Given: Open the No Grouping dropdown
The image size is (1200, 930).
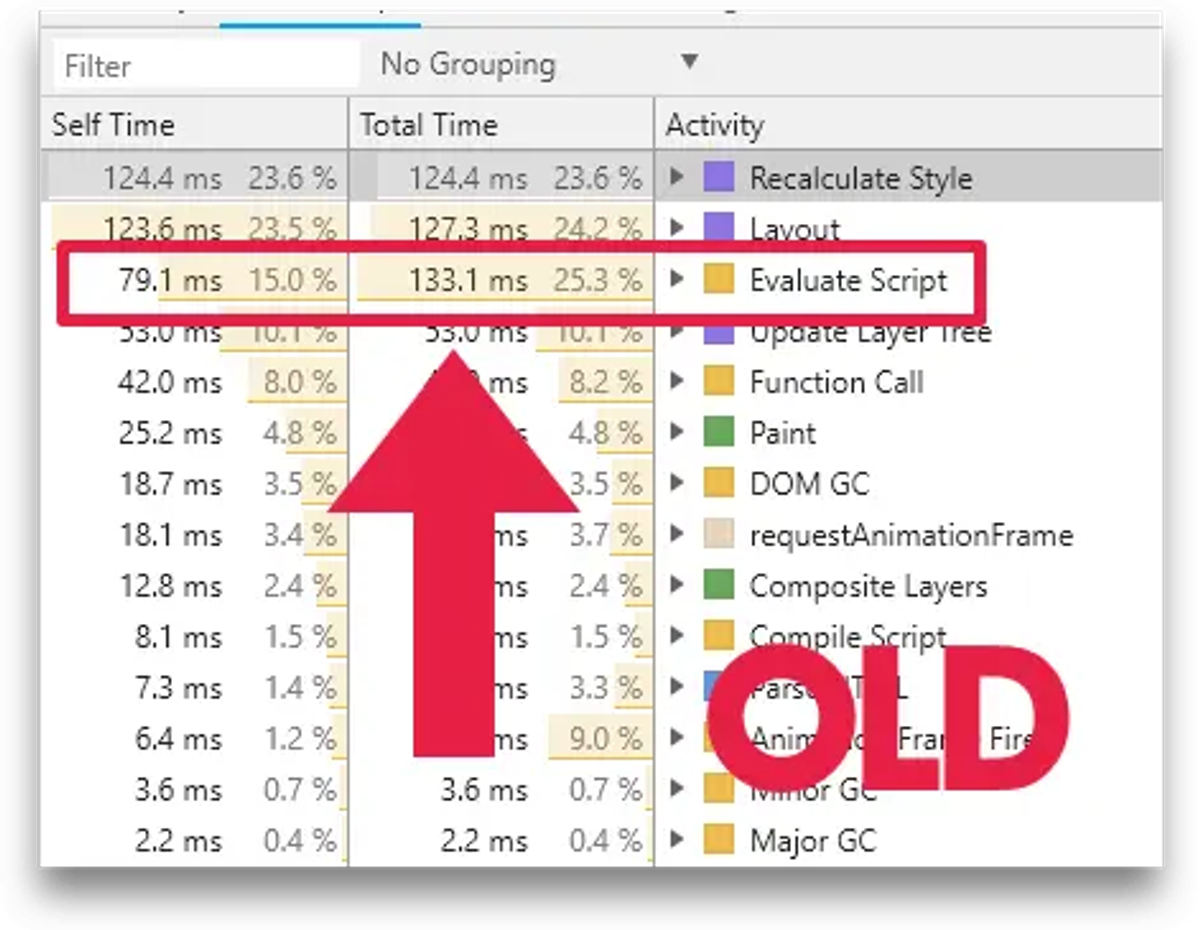Looking at the screenshot, I should pyautogui.click(x=538, y=65).
